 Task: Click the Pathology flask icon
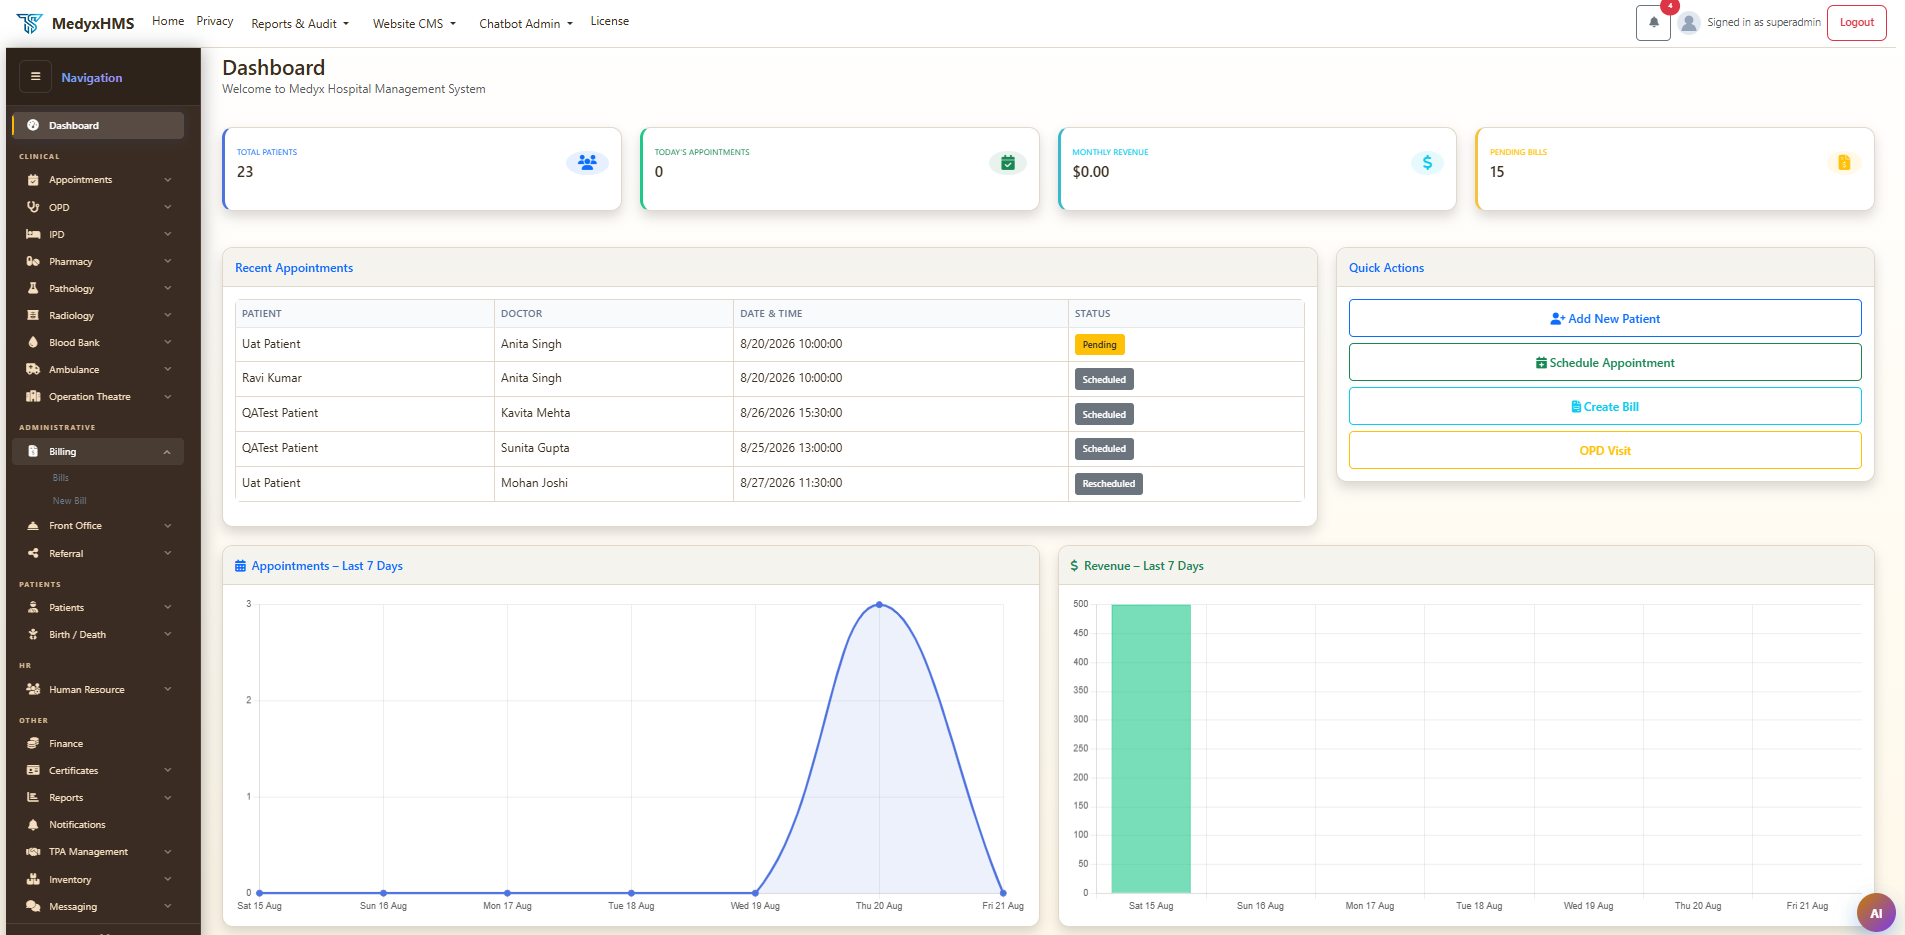[33, 288]
